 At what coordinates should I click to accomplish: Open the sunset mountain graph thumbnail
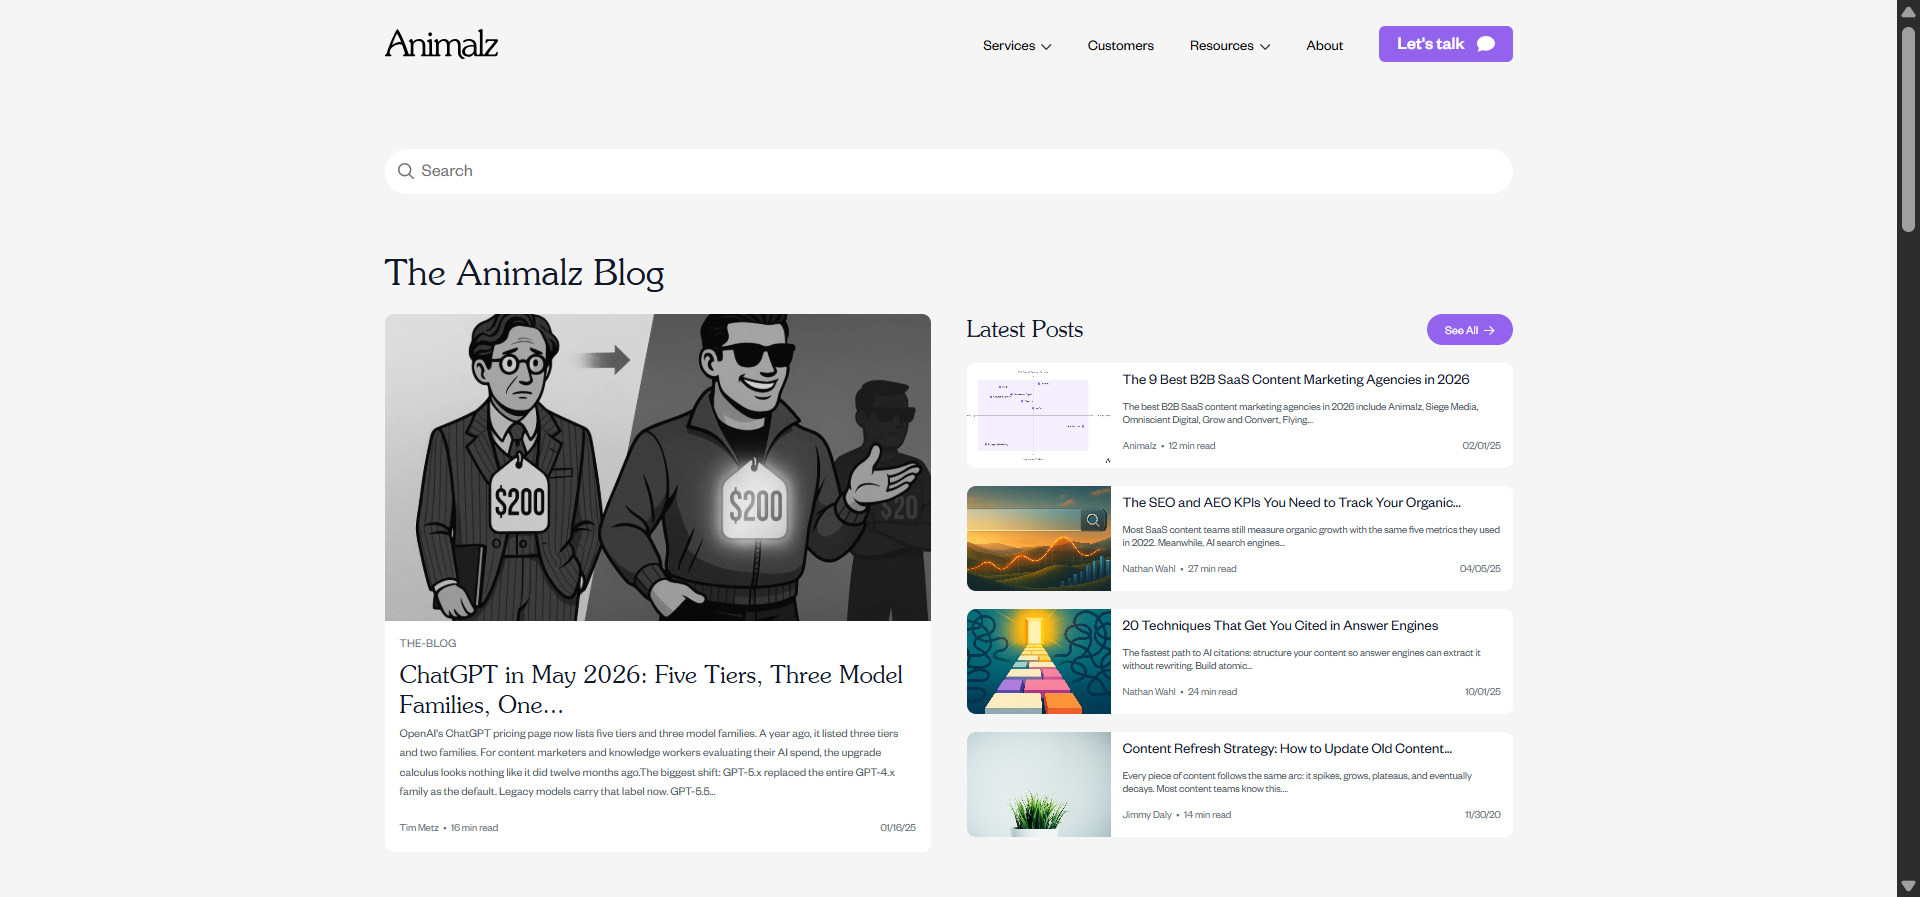(x=1039, y=538)
